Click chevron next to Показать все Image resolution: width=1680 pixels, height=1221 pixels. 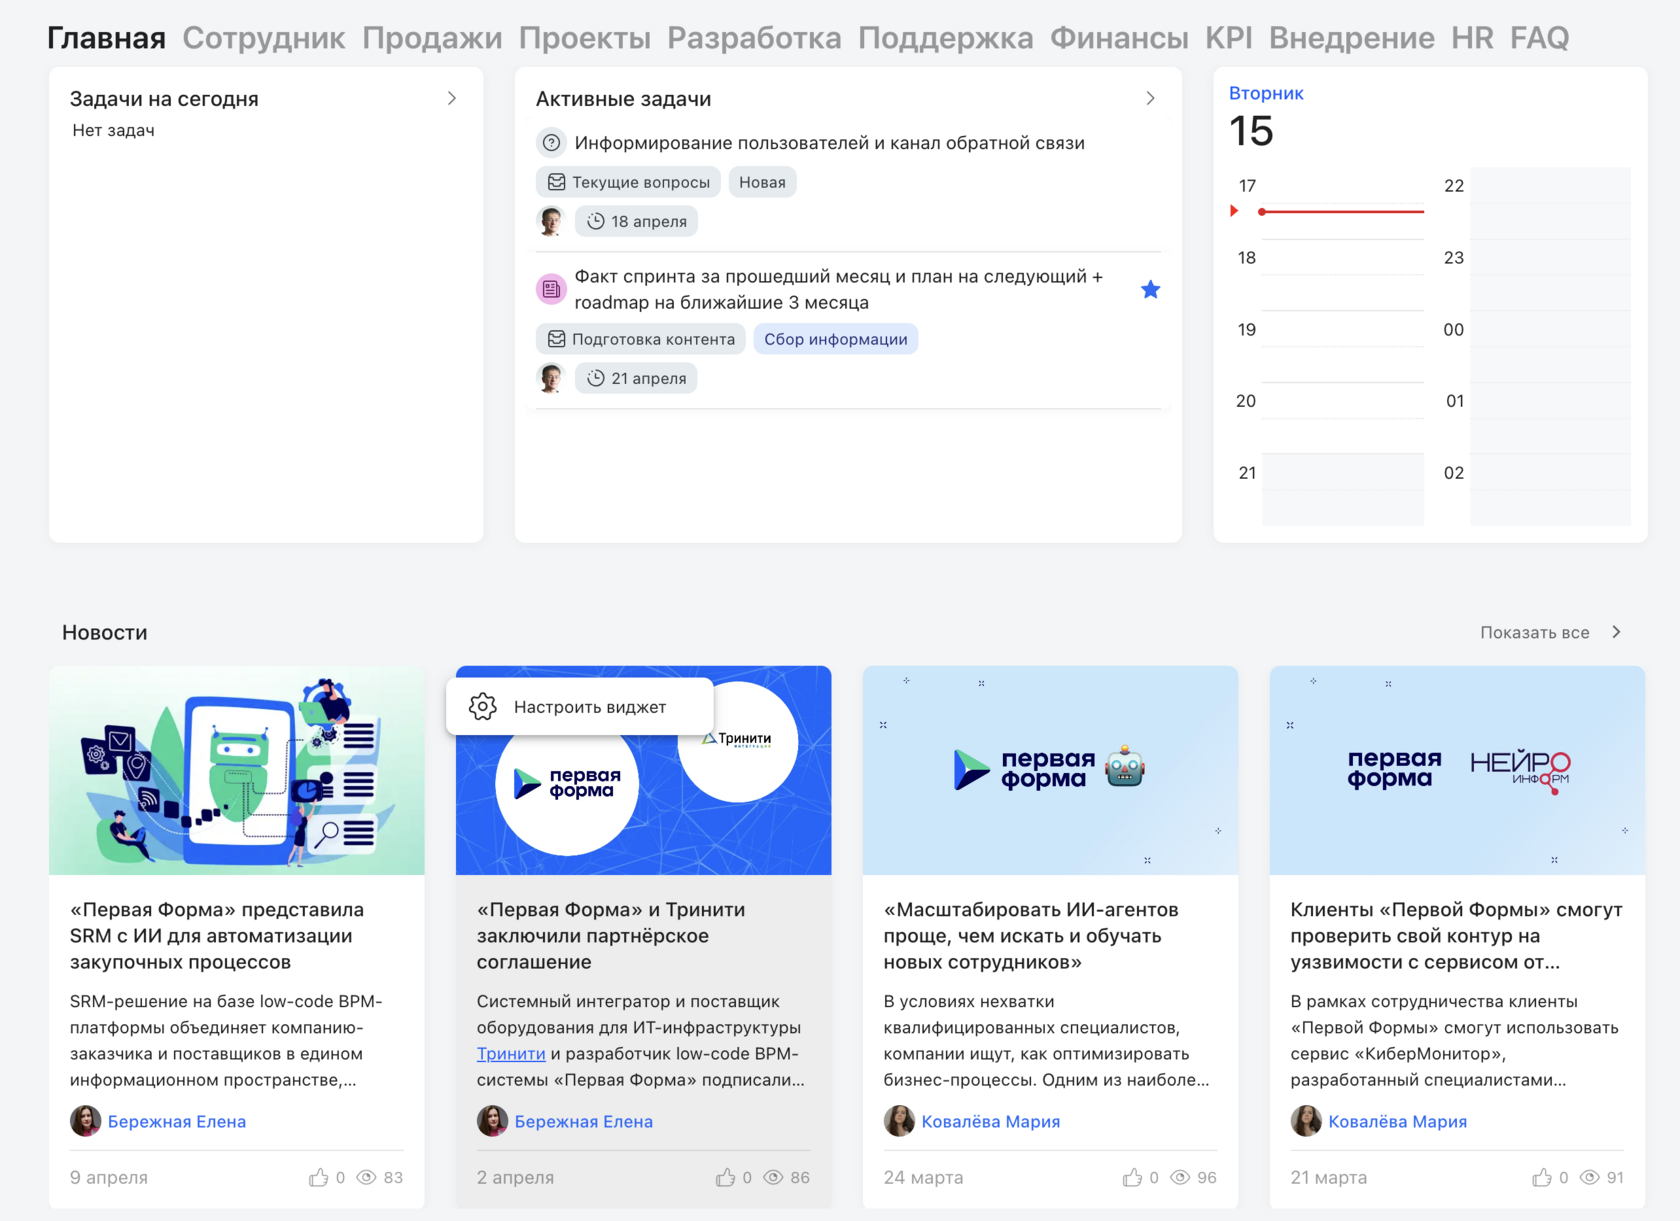(x=1617, y=632)
